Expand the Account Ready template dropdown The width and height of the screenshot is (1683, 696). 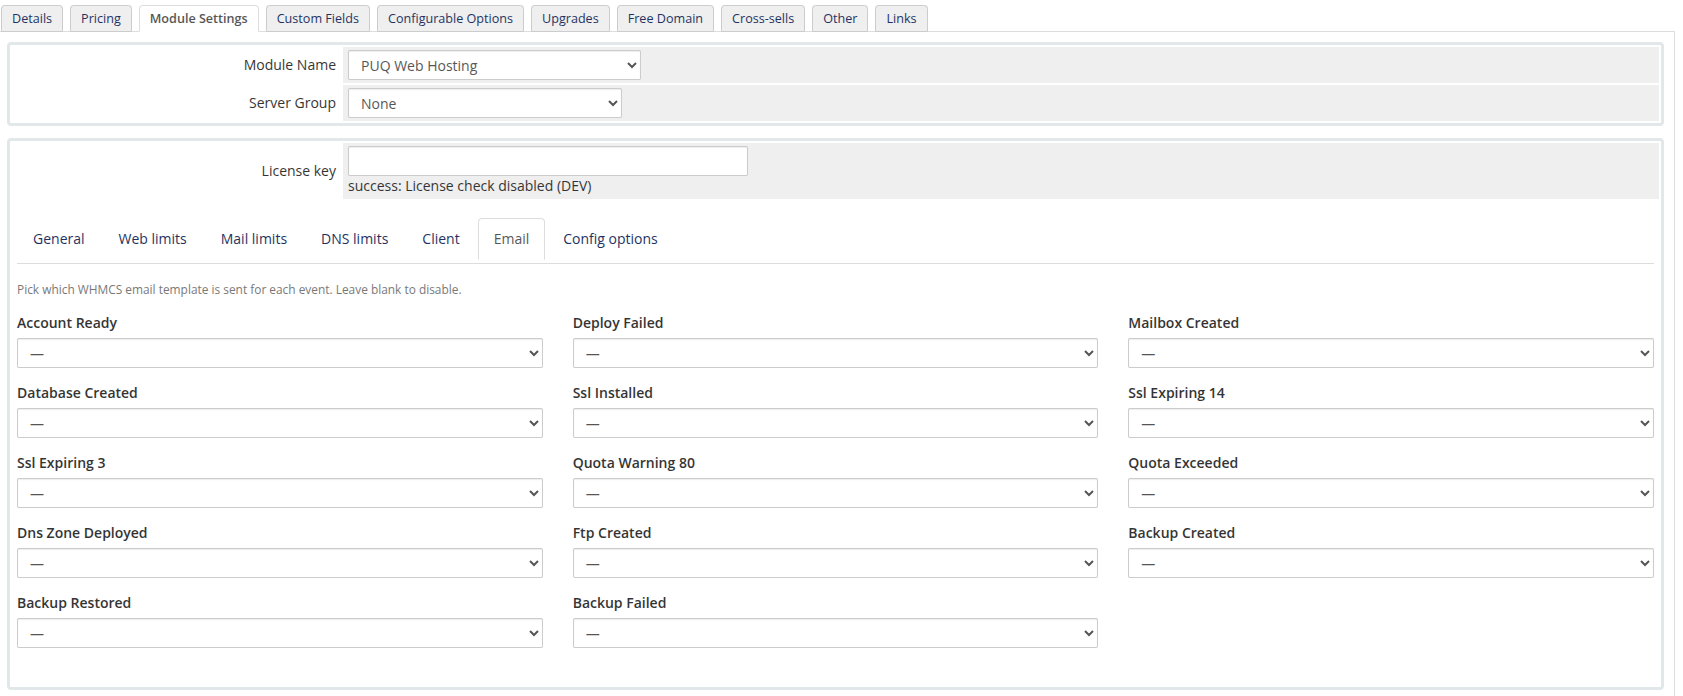[280, 353]
